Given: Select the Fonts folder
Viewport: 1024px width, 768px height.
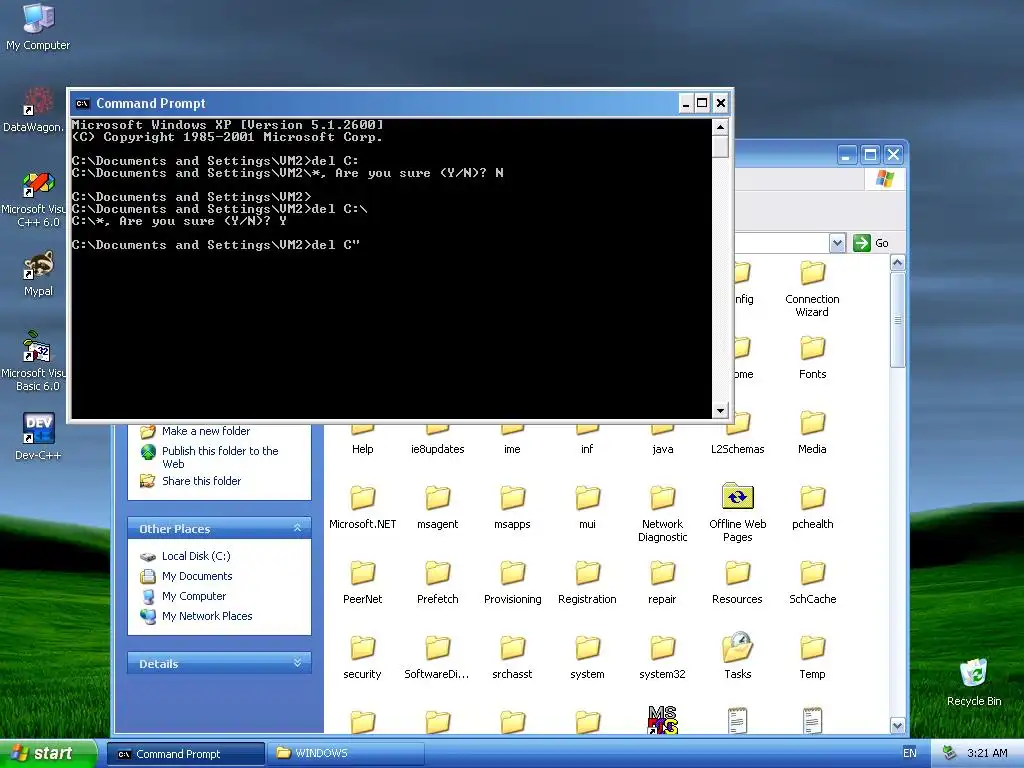Looking at the screenshot, I should (812, 357).
